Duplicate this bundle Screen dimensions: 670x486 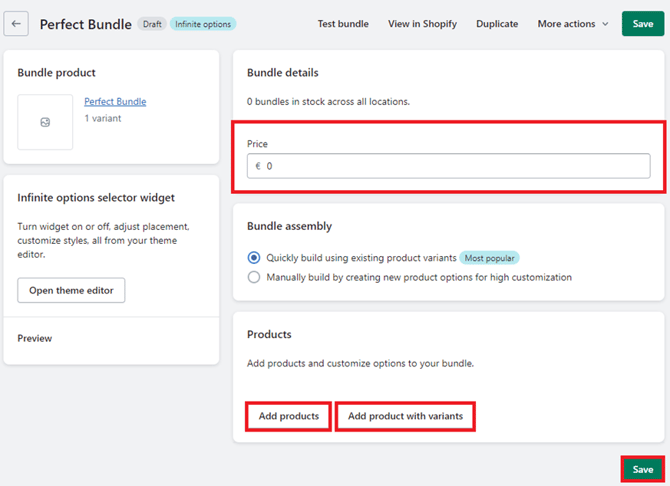click(497, 24)
